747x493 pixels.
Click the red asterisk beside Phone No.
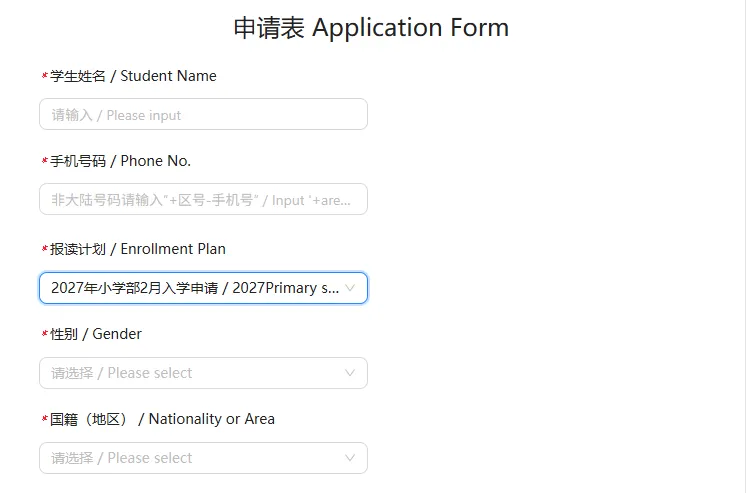[45, 161]
